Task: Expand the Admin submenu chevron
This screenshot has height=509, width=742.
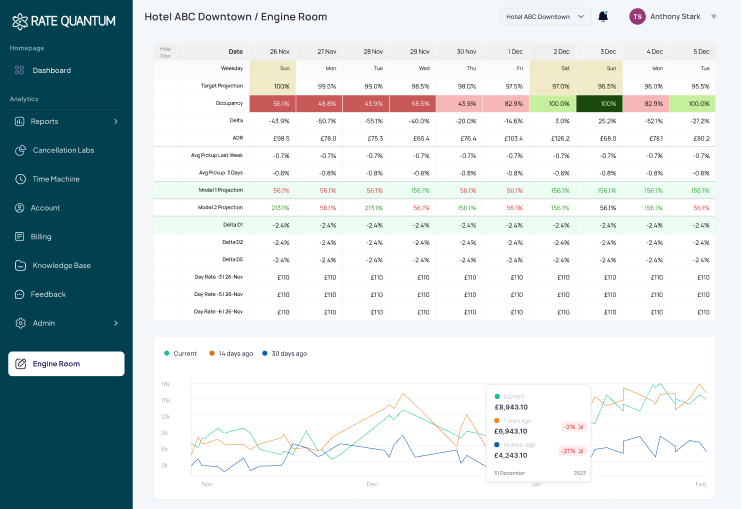Action: click(x=116, y=323)
